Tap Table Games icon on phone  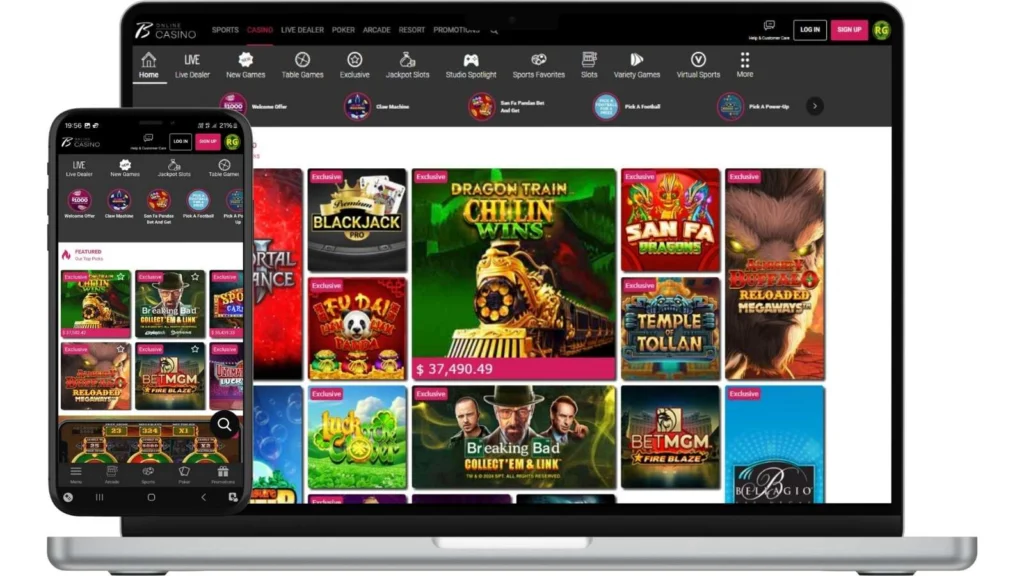point(224,168)
